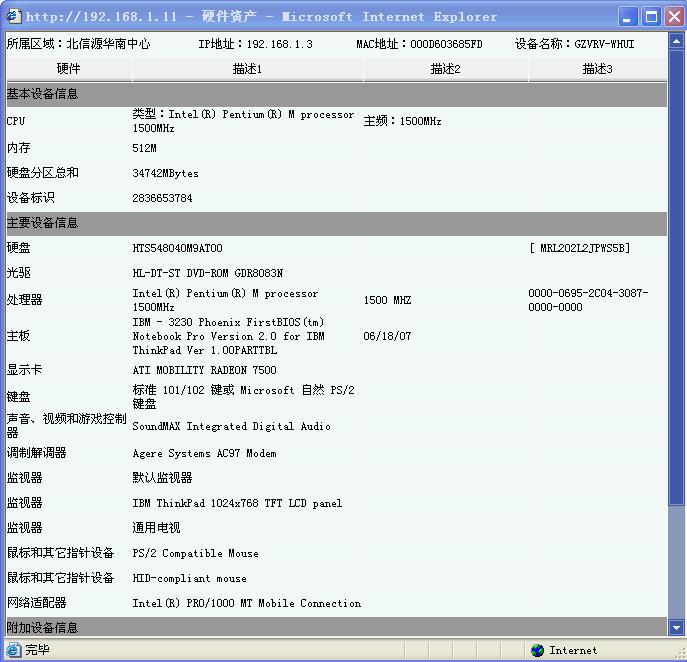This screenshot has height=662, width=687.
Task: Click the 附加设备信息 section header
Action: (336, 627)
